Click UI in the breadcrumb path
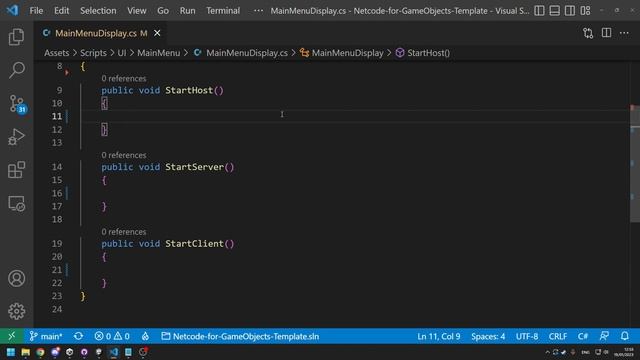 click(122, 53)
